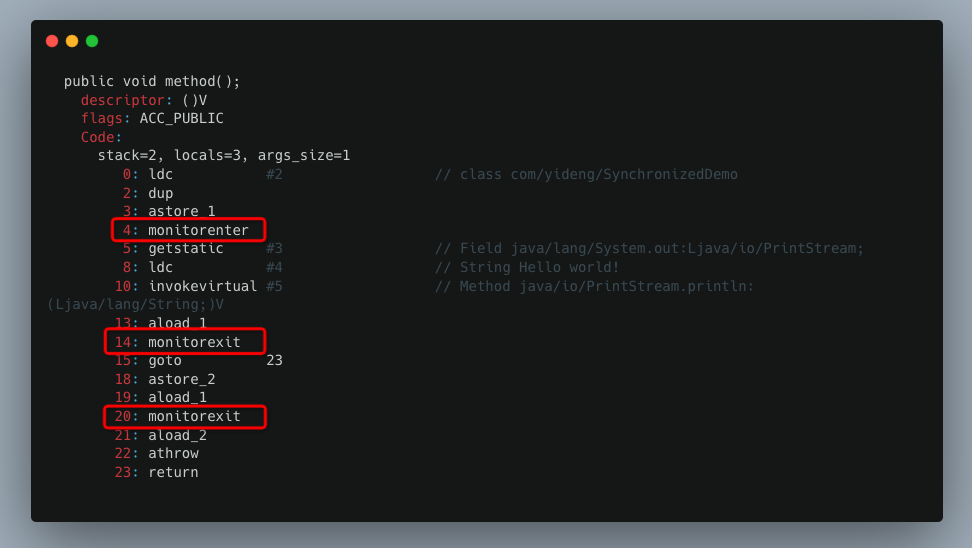Click the boxed monitorexit at line 14
This screenshot has width=972, height=548.
[x=185, y=342]
